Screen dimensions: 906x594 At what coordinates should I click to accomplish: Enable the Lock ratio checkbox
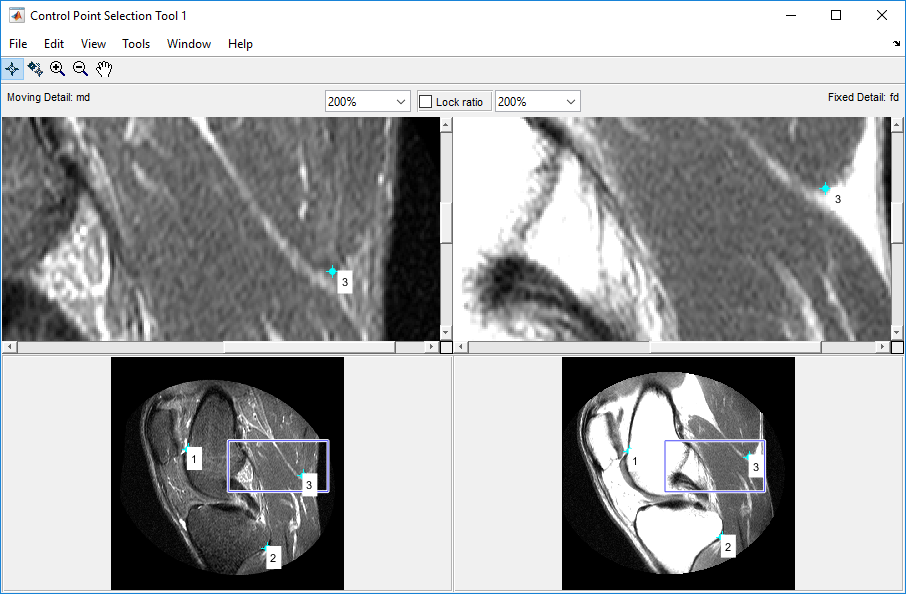pos(426,102)
